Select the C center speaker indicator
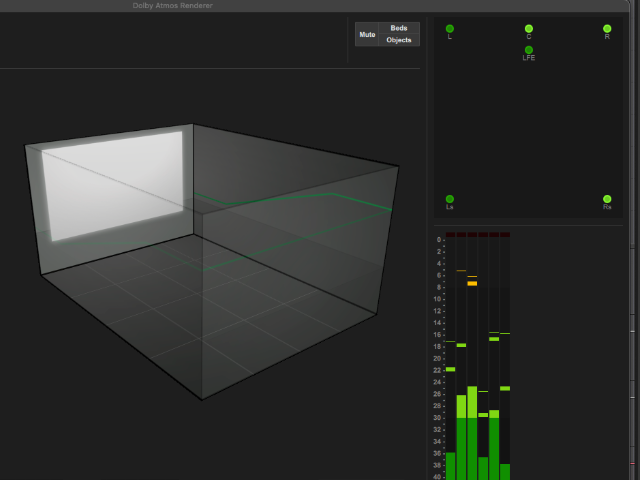Screen dimensions: 640x480 pos(529,29)
